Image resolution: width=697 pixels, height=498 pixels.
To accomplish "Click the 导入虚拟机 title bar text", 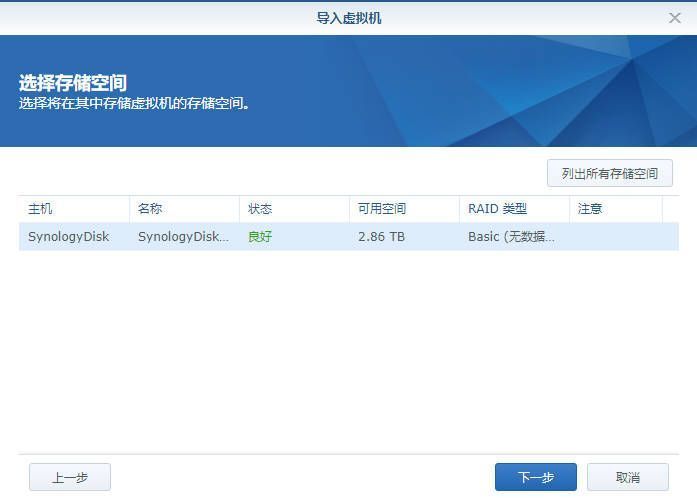I will (348, 18).
